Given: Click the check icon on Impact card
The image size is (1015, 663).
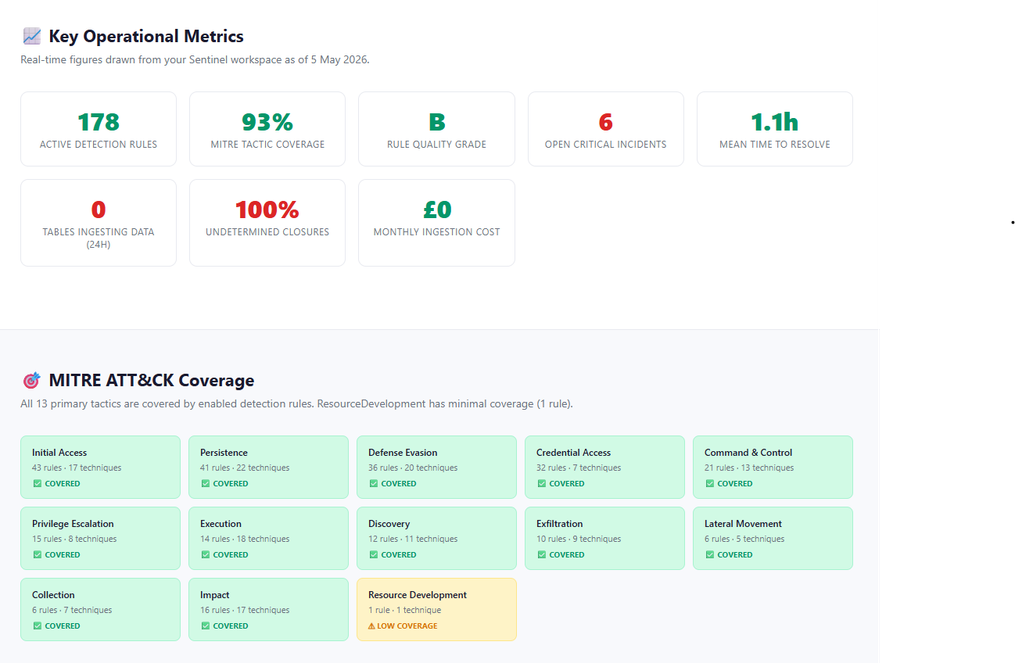Looking at the screenshot, I should click(x=205, y=626).
